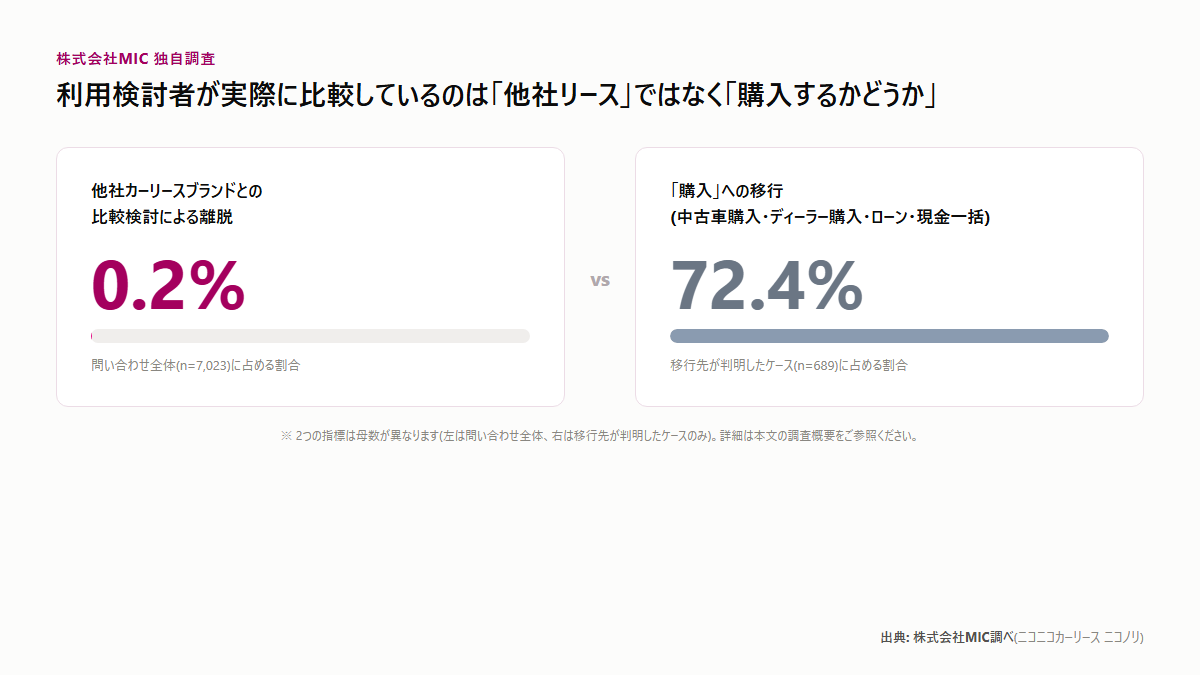
Task: Click the 72.4% figure
Action: (766, 285)
